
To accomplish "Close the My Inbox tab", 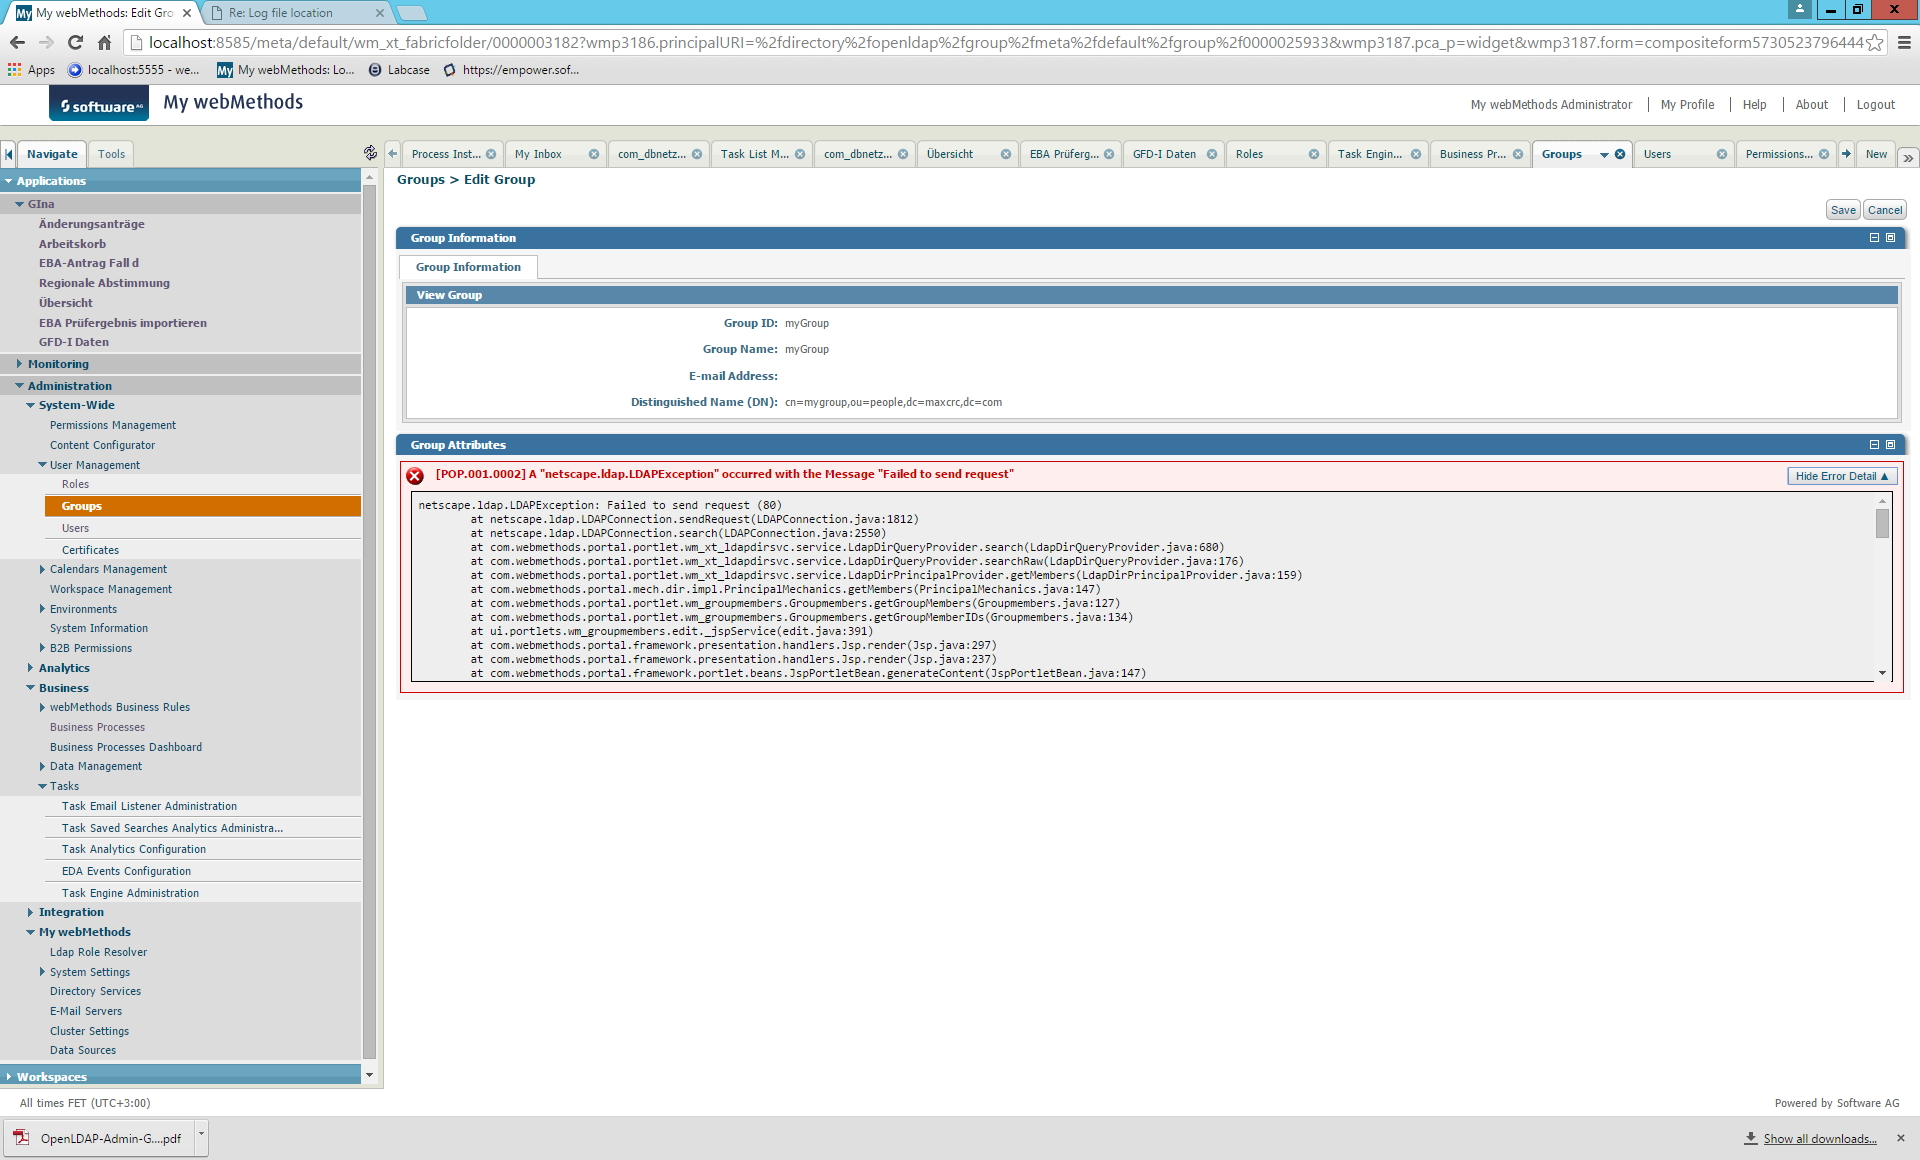I will pos(594,154).
